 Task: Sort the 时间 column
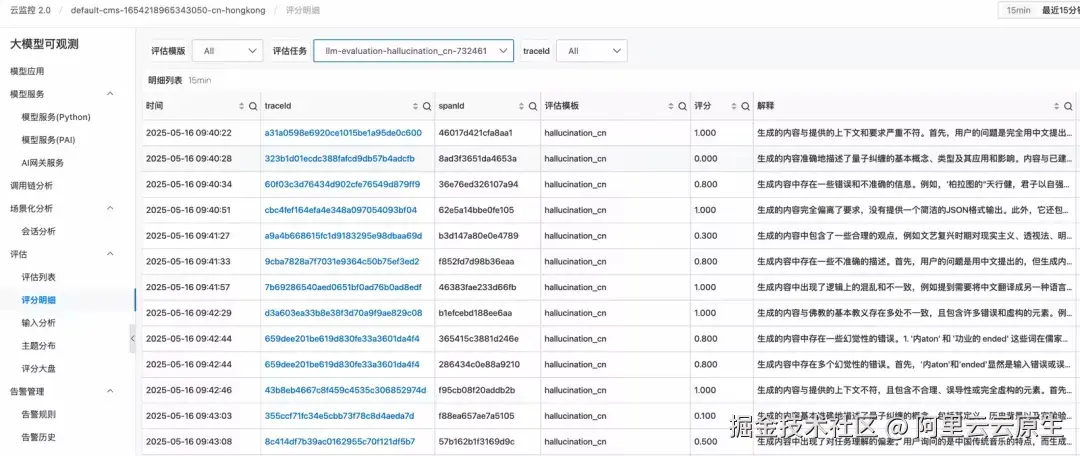[x=242, y=107]
